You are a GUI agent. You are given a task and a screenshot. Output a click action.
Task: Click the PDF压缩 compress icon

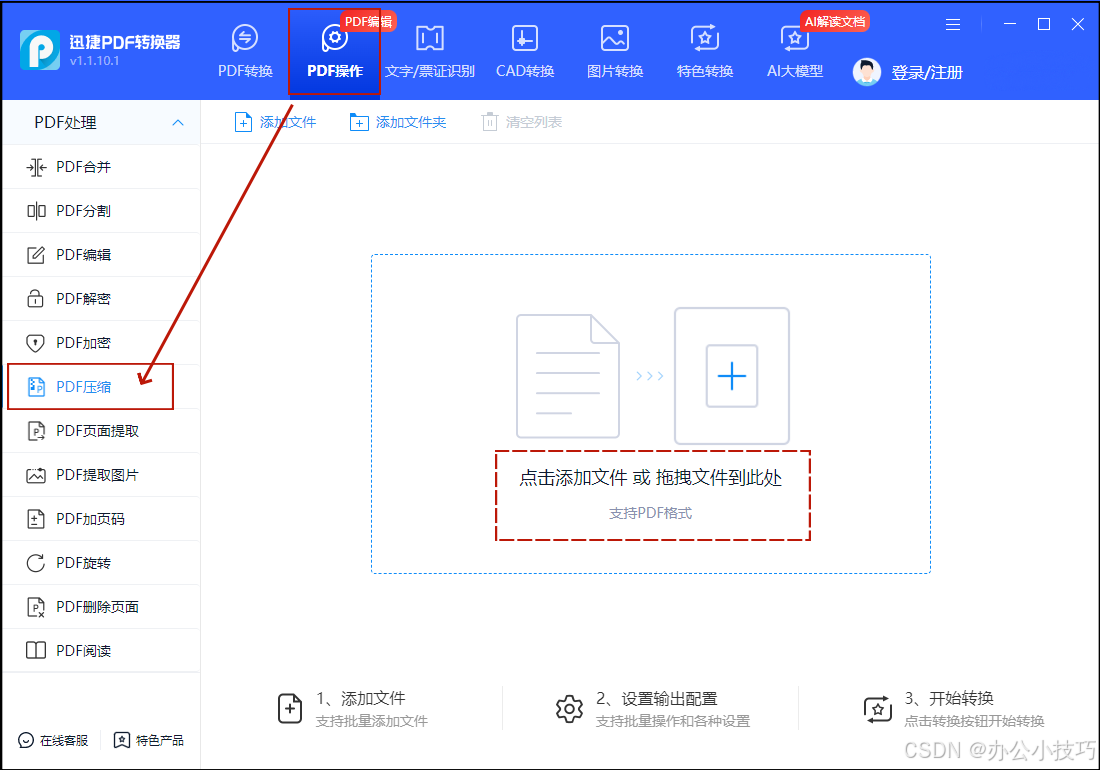tap(36, 387)
